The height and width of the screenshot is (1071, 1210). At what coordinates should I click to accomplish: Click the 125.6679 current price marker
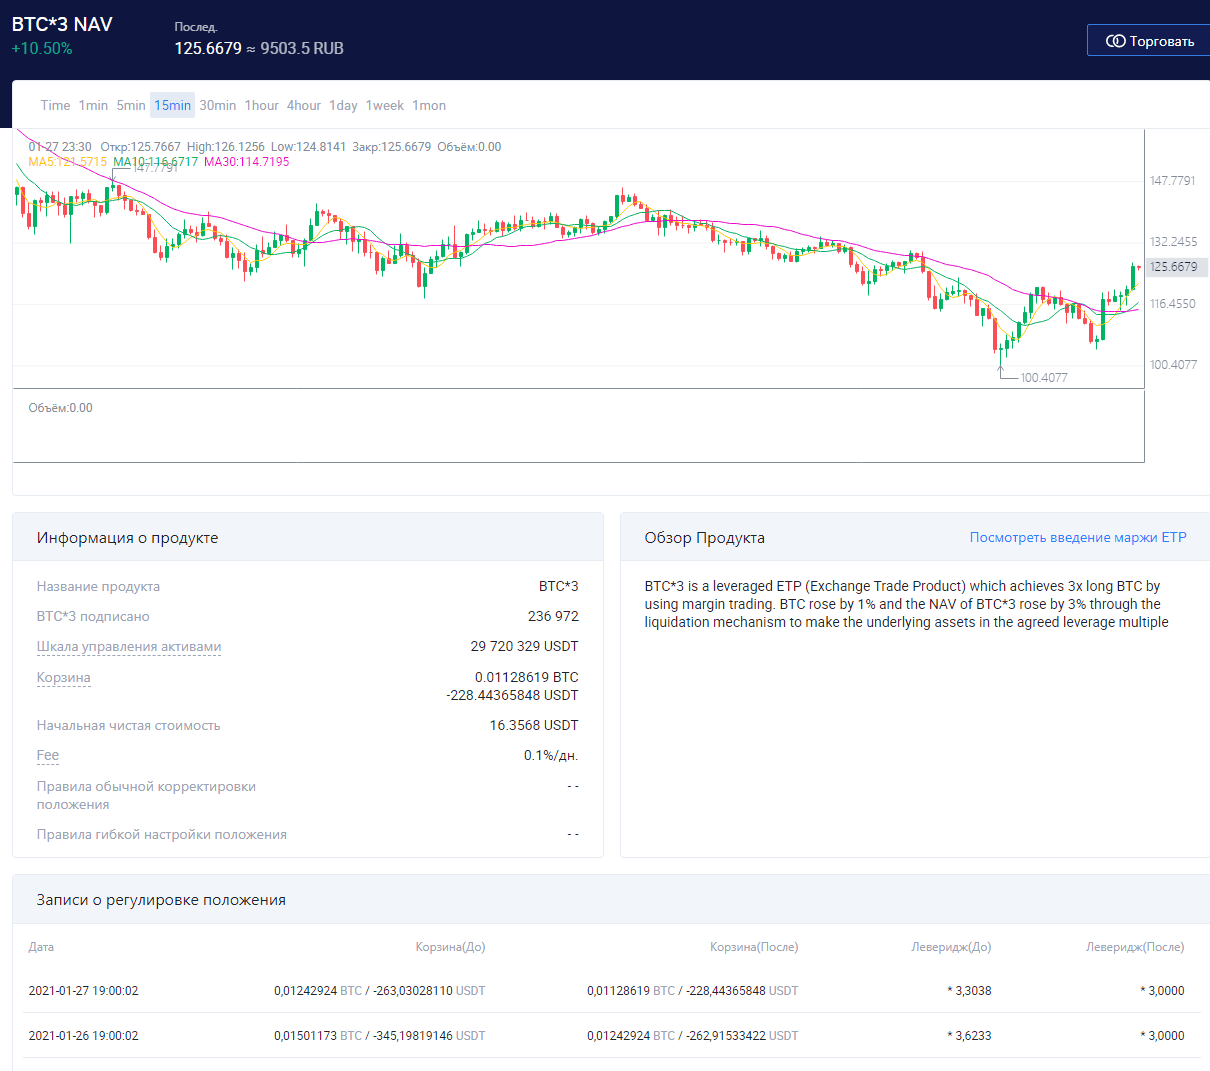(1173, 267)
